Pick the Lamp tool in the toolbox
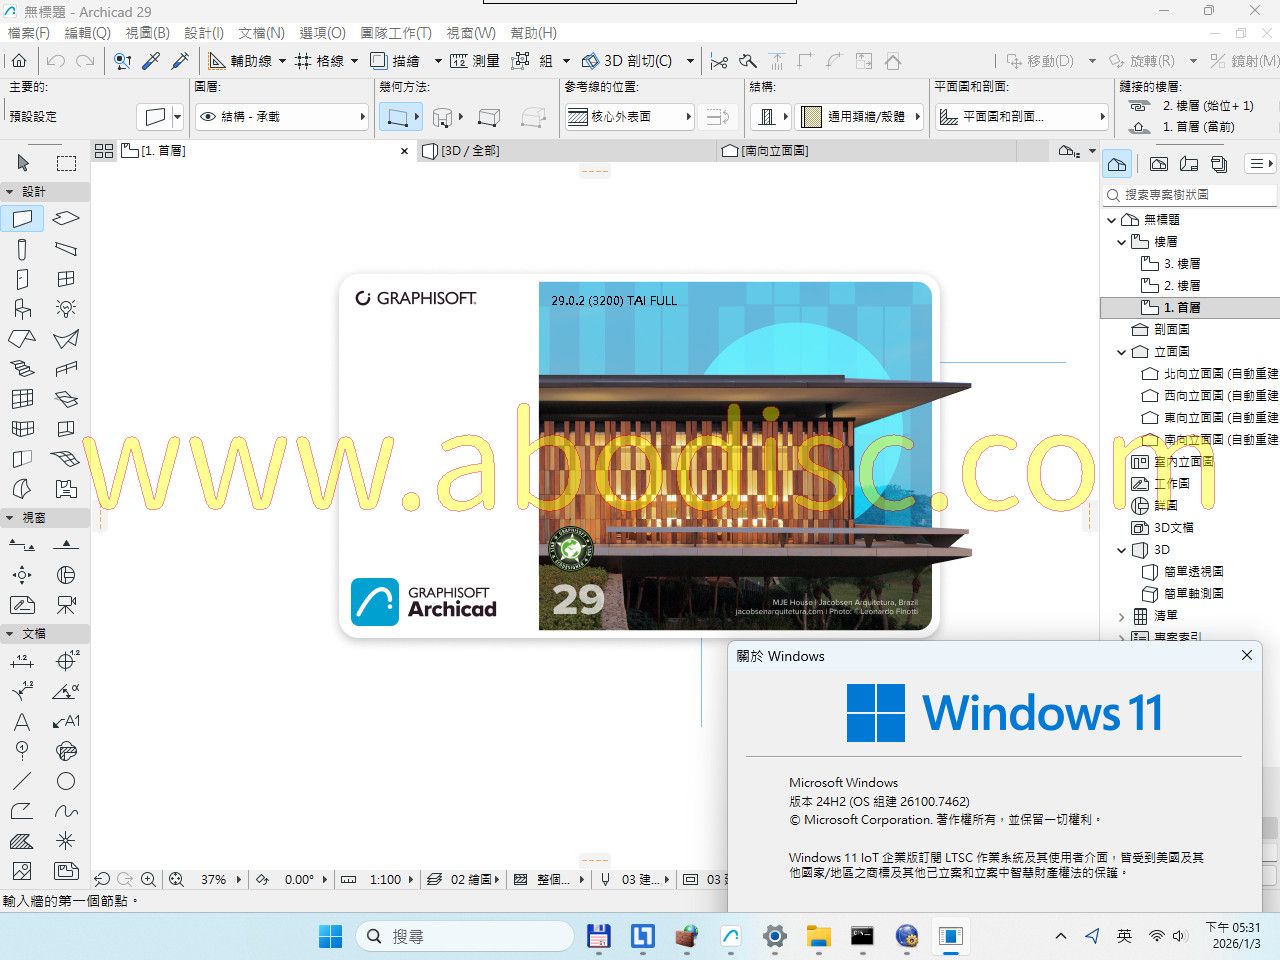 [x=66, y=308]
